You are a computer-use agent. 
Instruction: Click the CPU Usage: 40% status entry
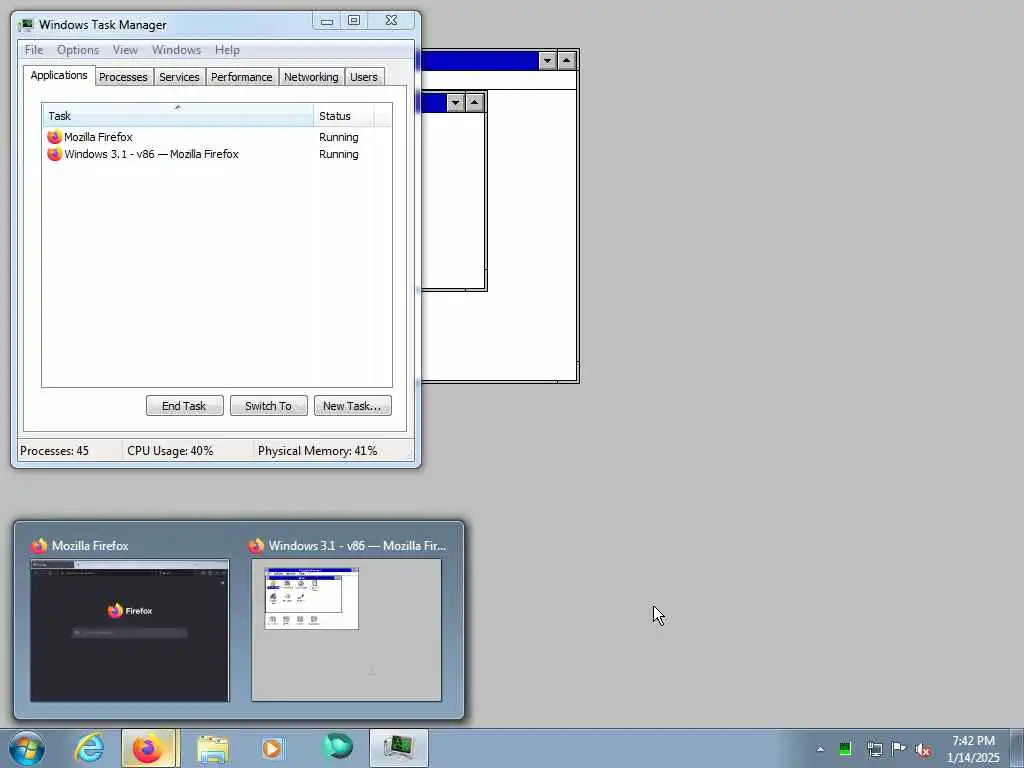pos(170,451)
